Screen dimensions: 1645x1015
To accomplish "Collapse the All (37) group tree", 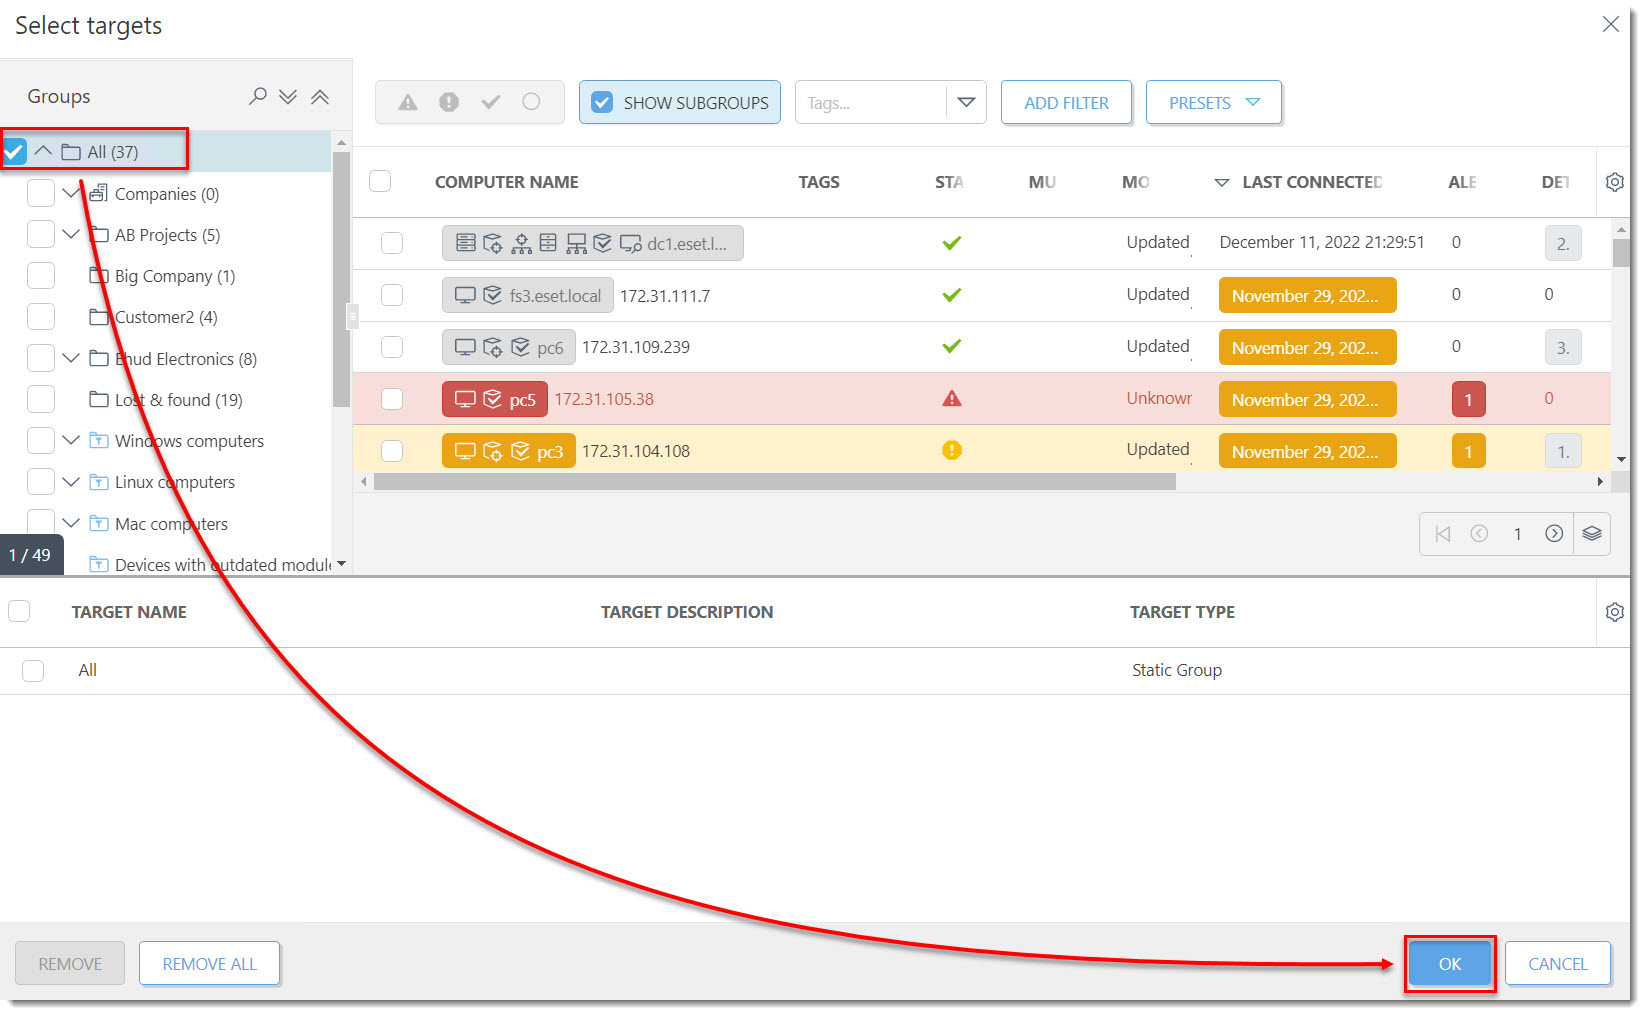I will pyautogui.click(x=43, y=151).
